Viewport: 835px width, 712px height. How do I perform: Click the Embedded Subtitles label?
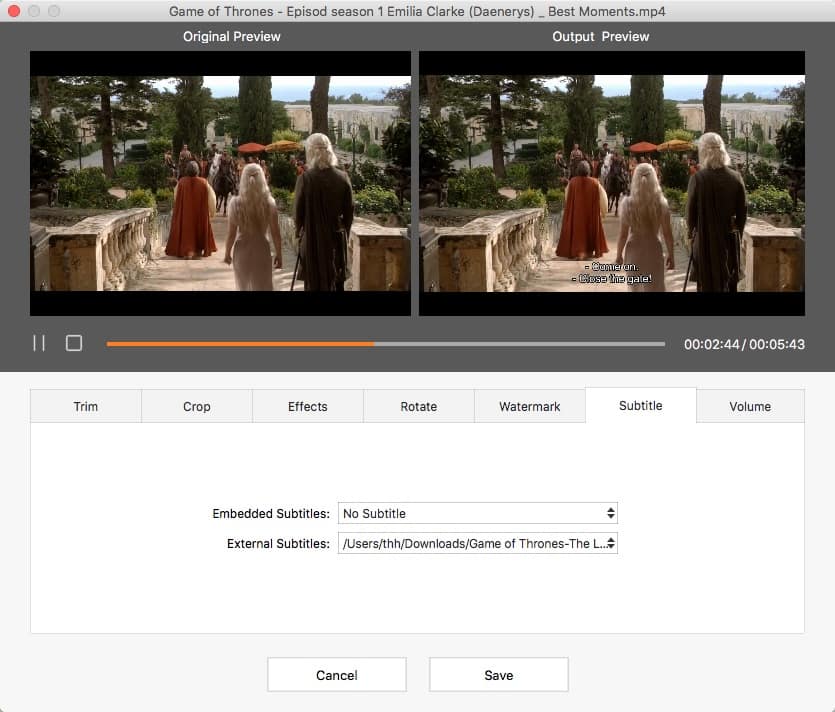pyautogui.click(x=271, y=513)
